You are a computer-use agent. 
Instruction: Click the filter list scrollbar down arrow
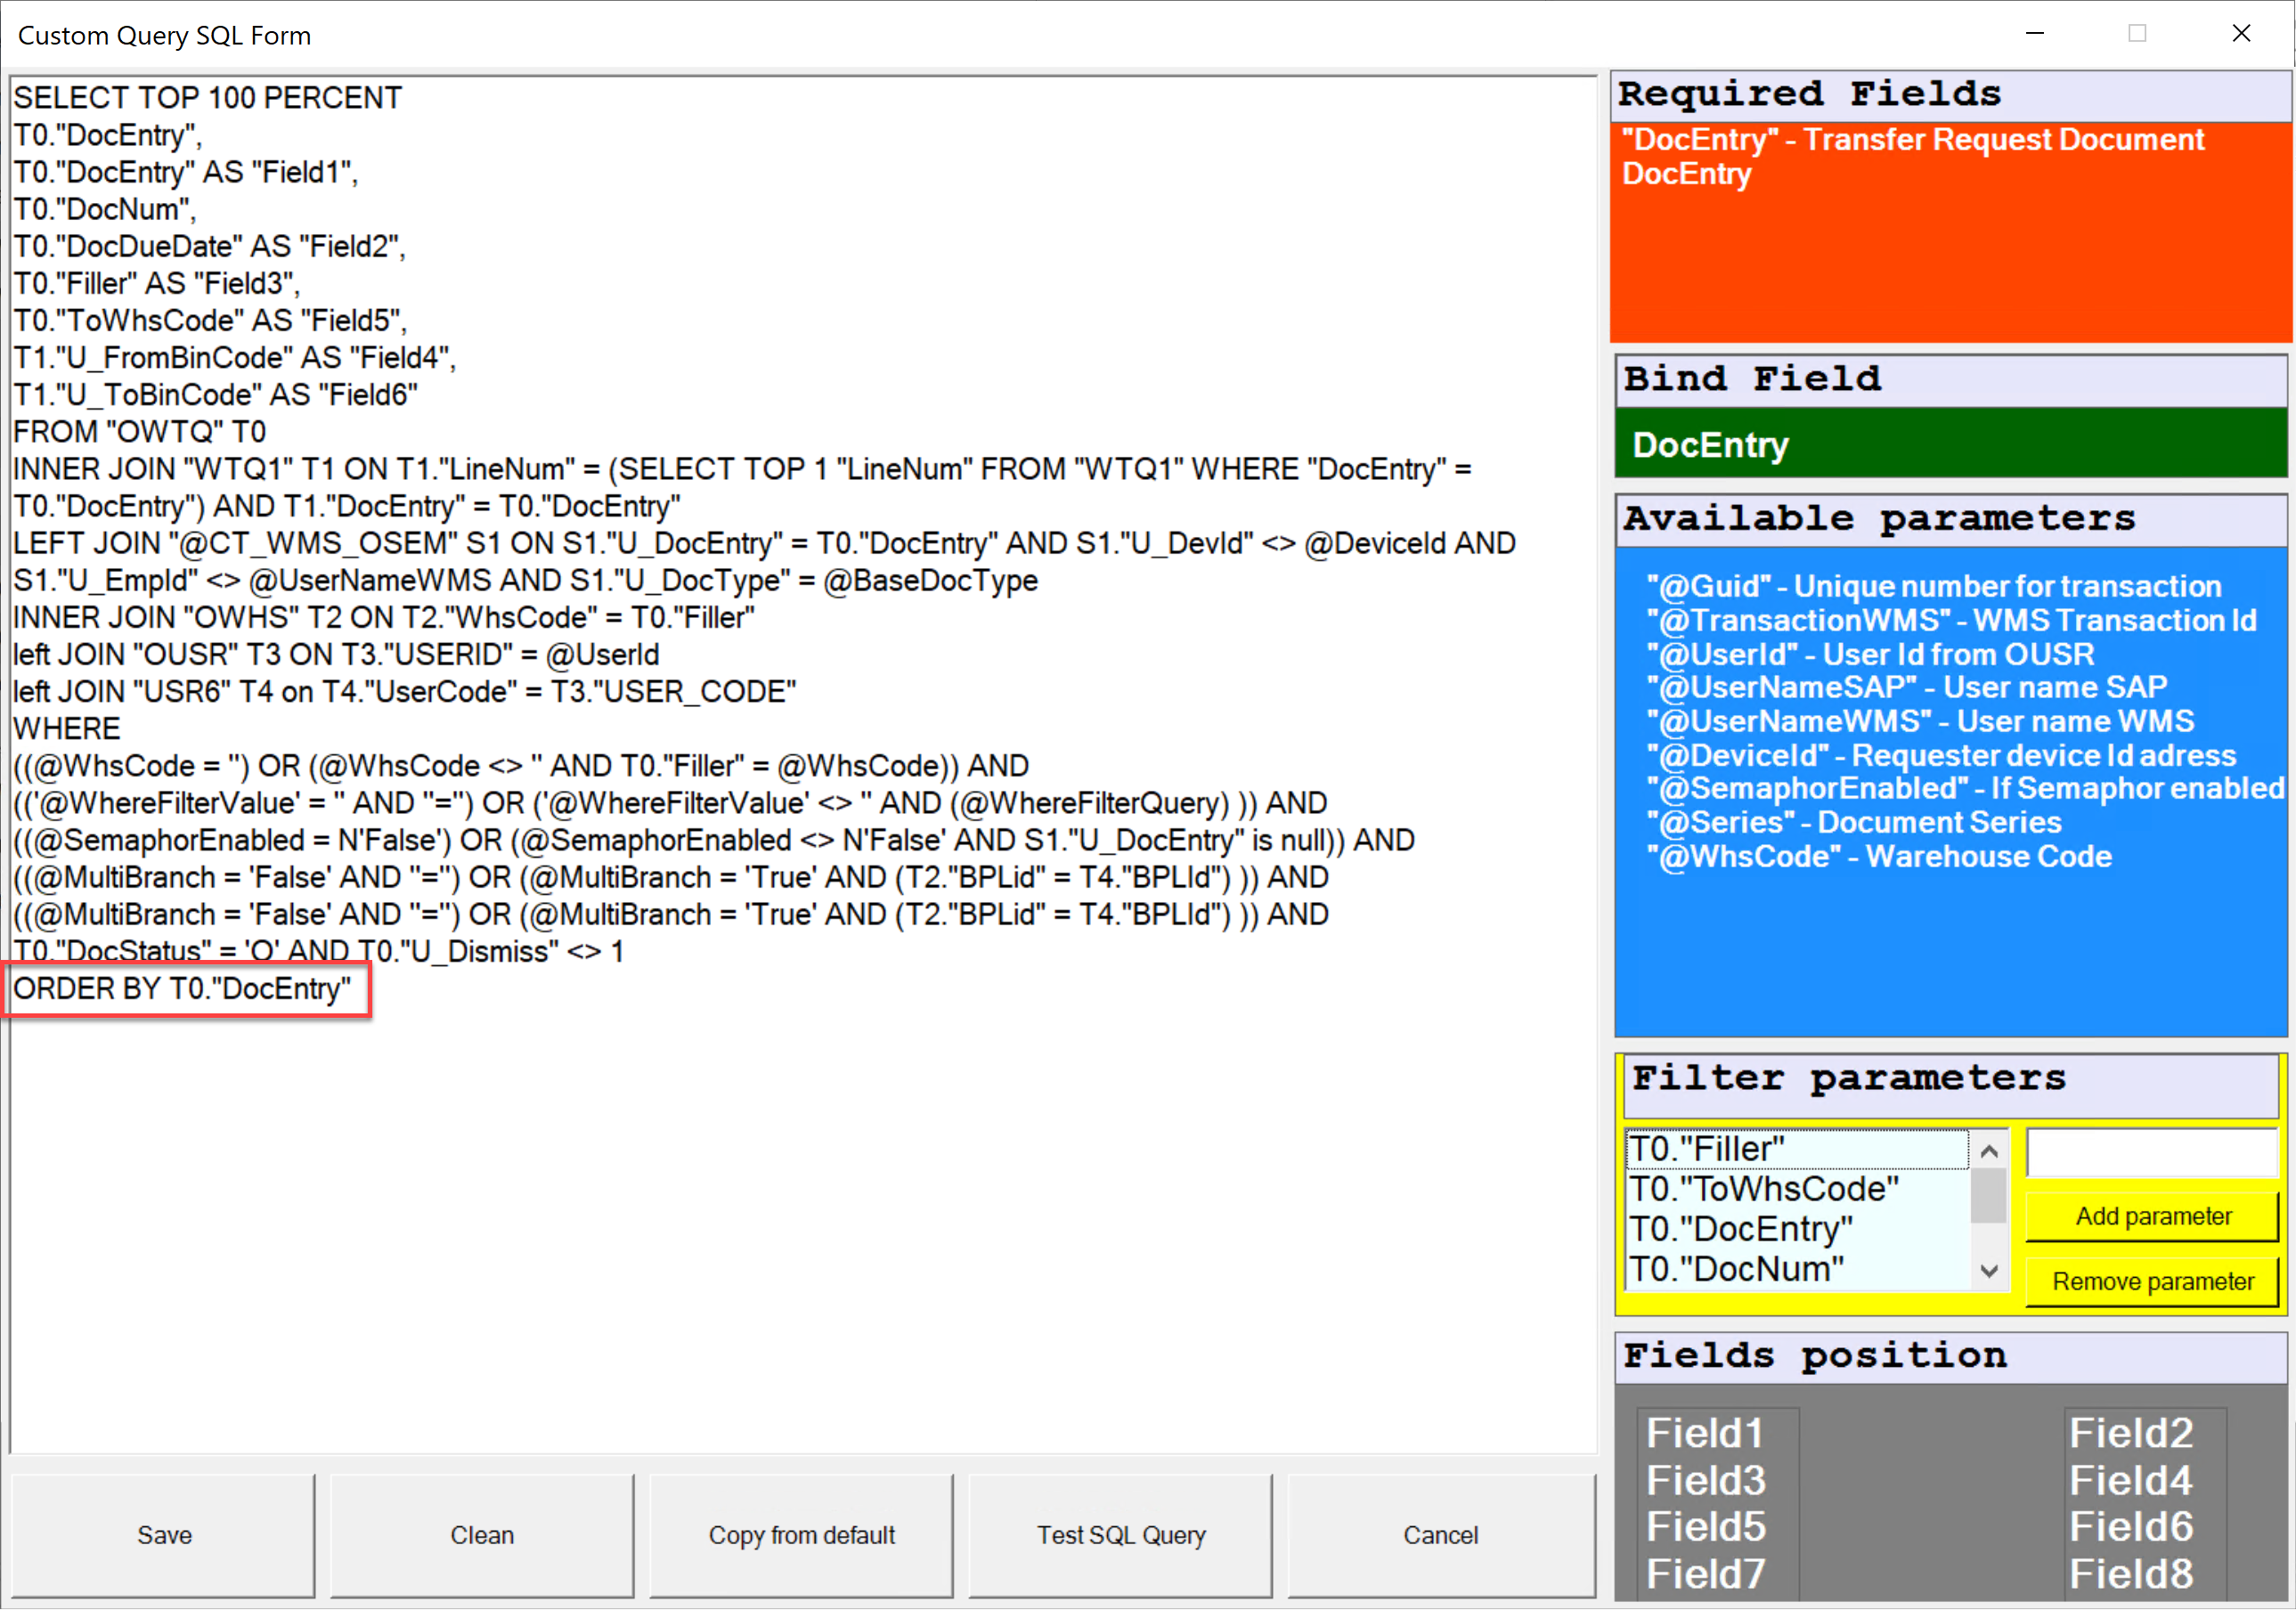point(1989,1272)
